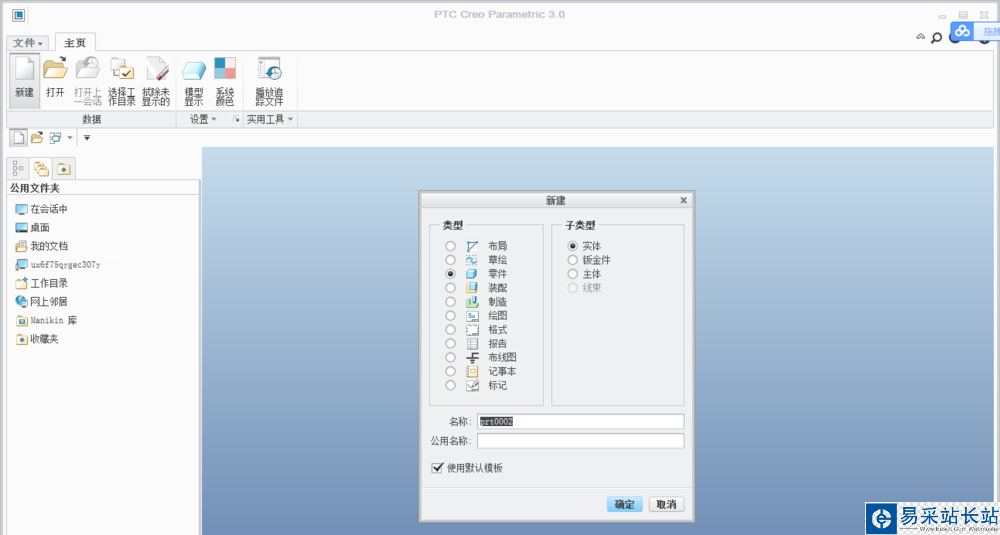This screenshot has width=1000, height=535.
Task: Switch to 主页 ribbon tab
Action: click(x=75, y=43)
